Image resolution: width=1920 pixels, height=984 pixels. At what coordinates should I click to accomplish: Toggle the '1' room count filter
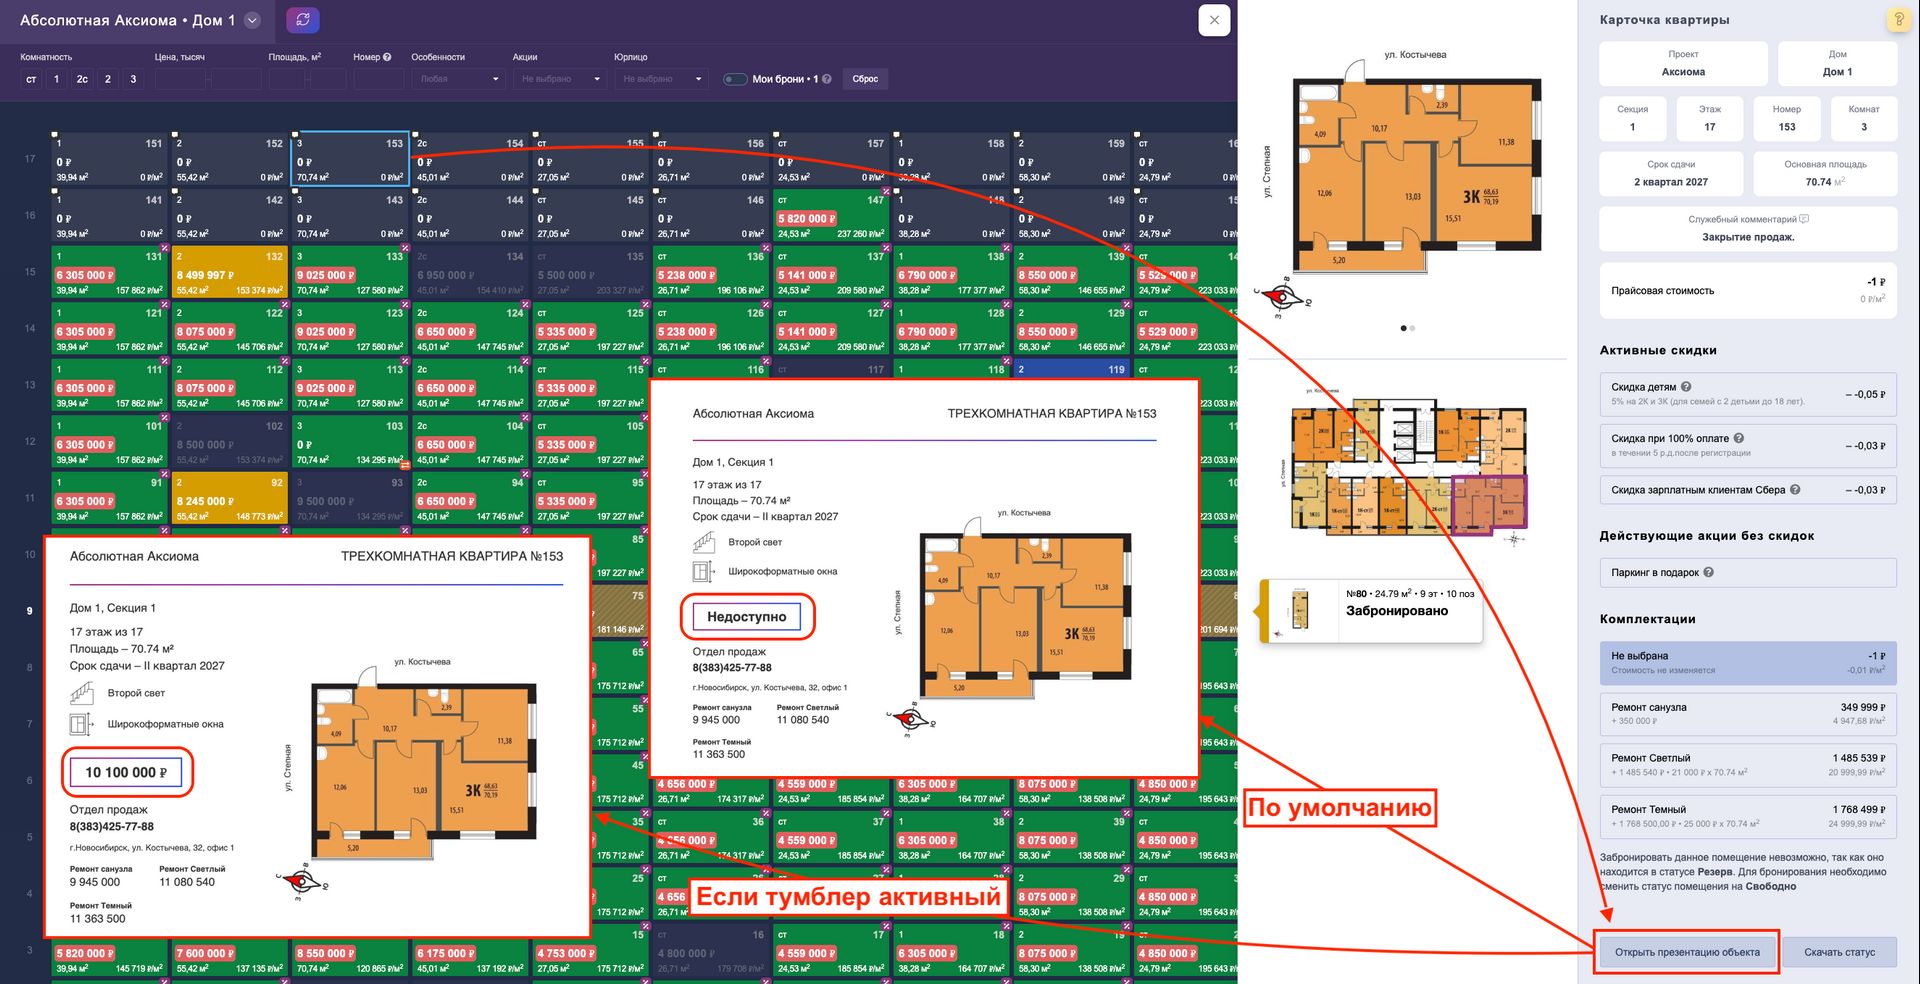click(x=56, y=79)
